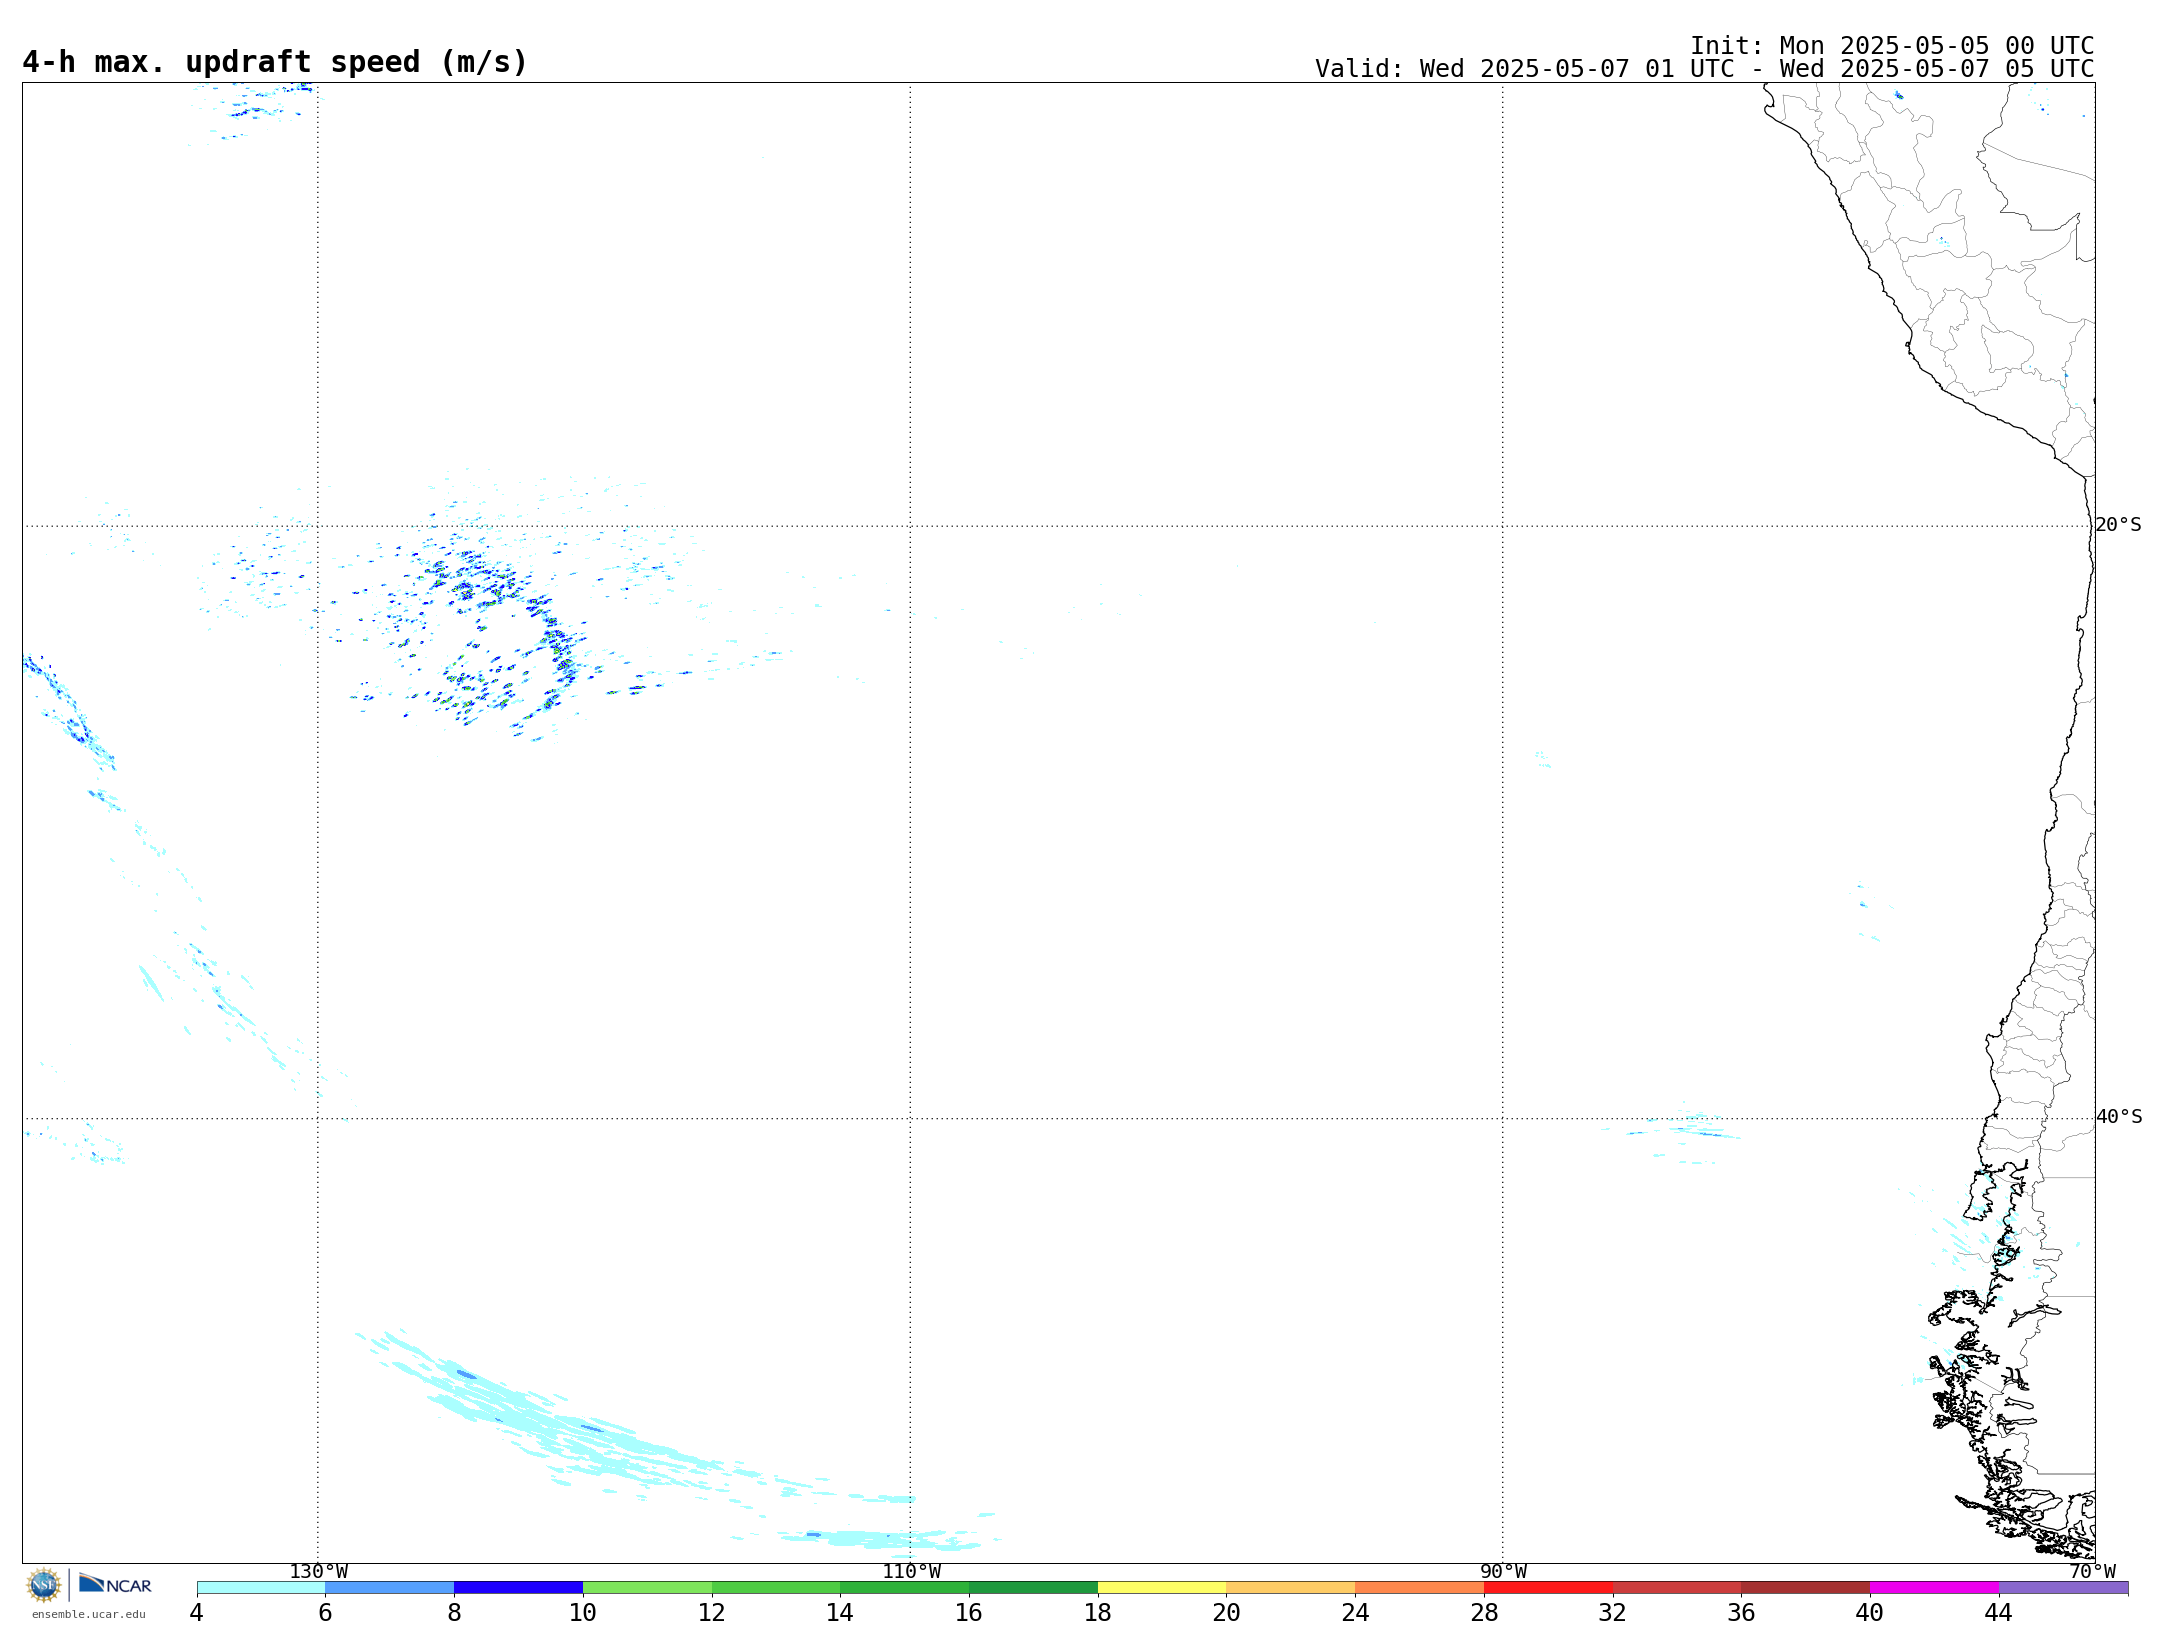Click the colorbar label '40'
Viewport: 2160px width, 1626px height.
coord(1870,1613)
